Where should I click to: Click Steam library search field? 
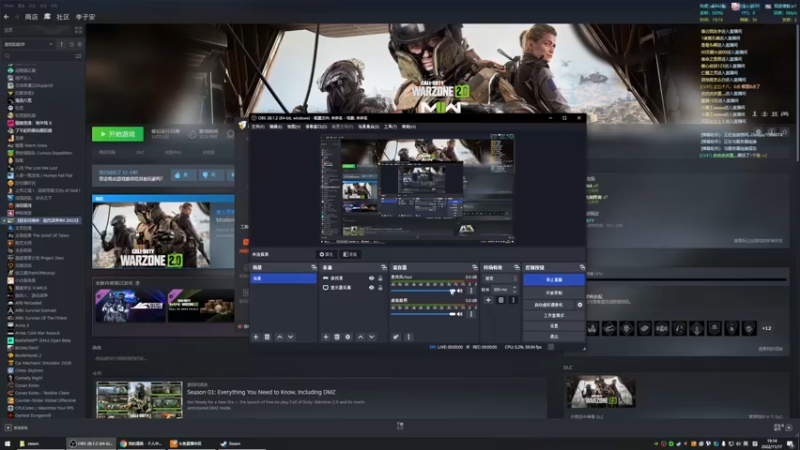(x=38, y=56)
